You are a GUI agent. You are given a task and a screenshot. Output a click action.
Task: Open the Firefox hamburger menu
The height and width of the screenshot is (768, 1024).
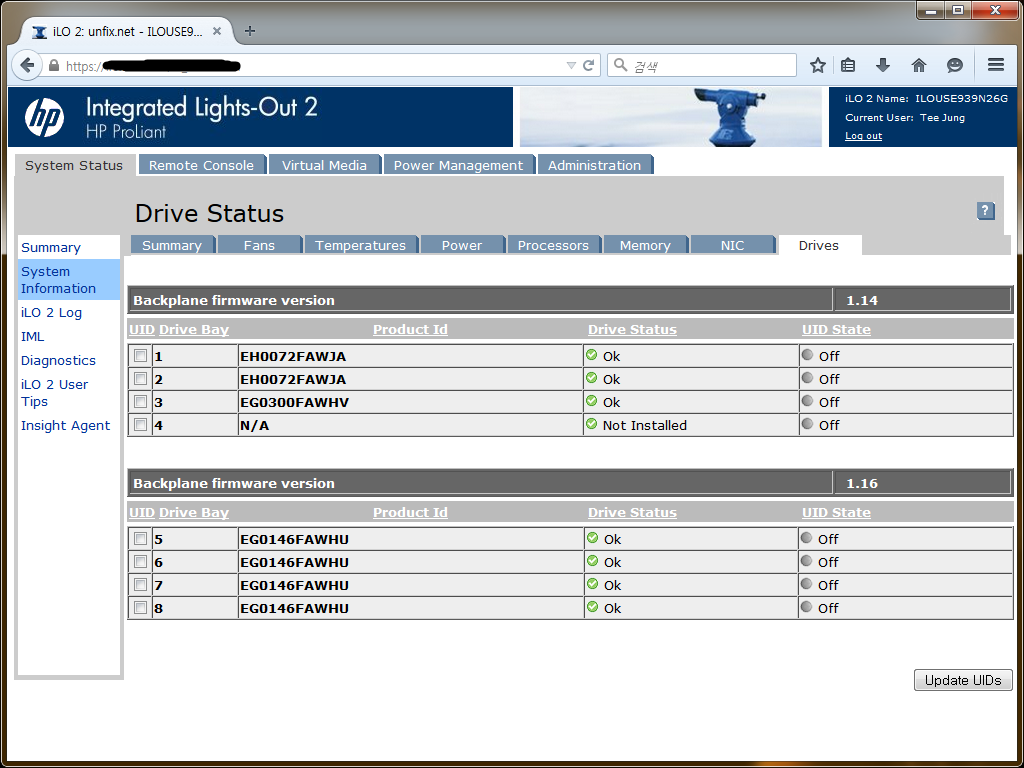[995, 65]
